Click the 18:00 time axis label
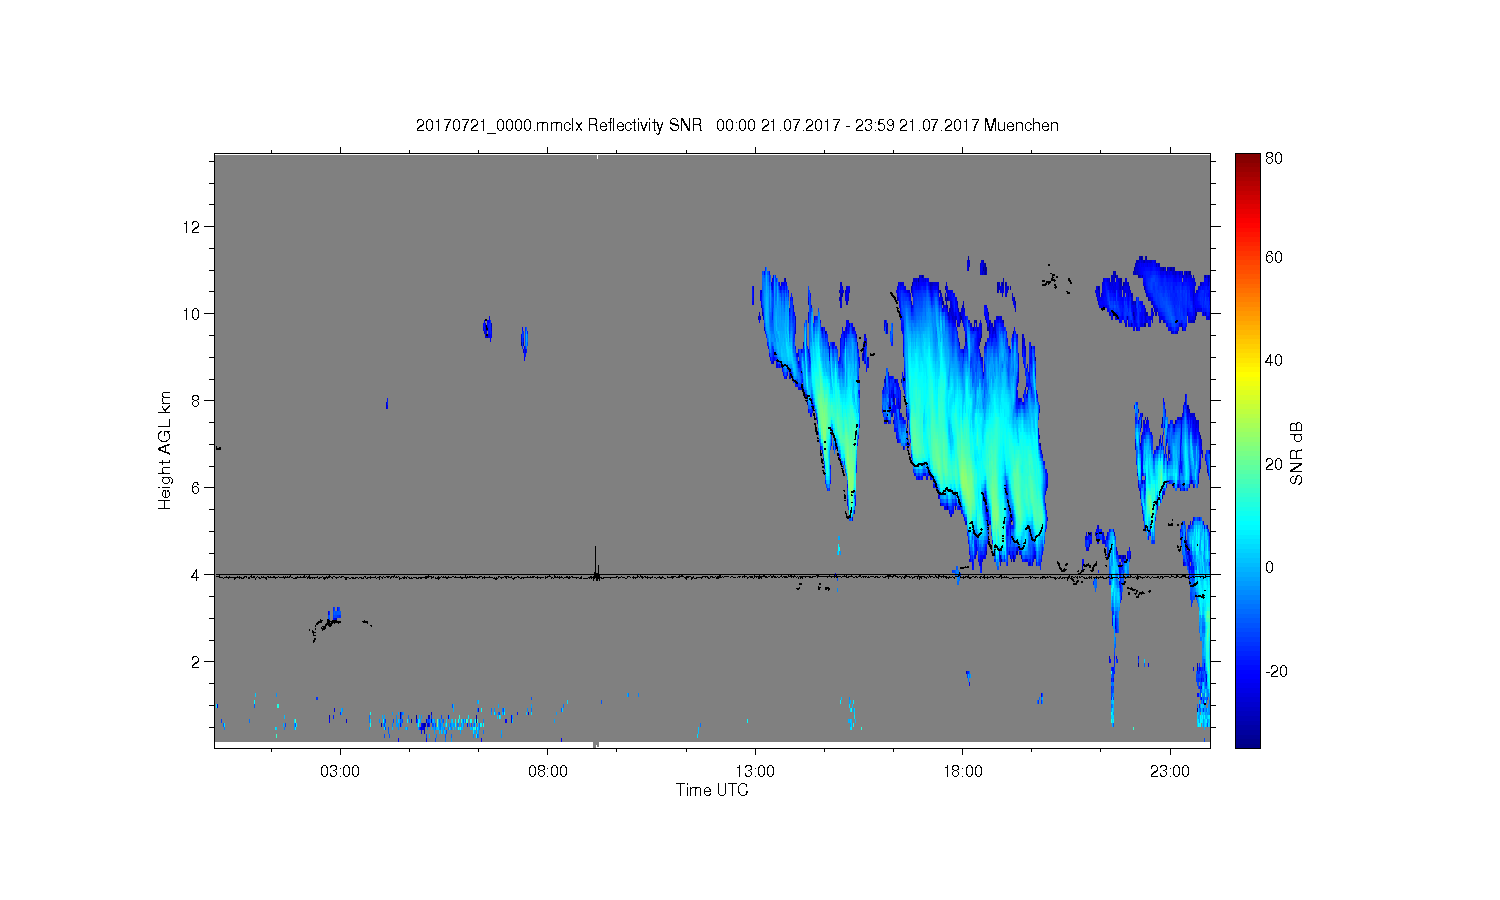The image size is (1500, 900). coord(963,772)
